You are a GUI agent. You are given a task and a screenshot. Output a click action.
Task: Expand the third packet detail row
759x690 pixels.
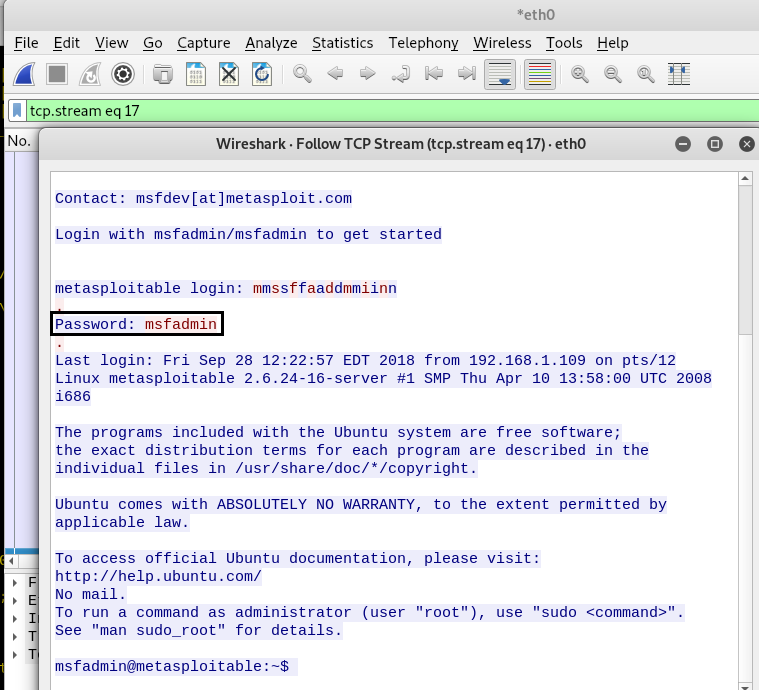[15, 618]
